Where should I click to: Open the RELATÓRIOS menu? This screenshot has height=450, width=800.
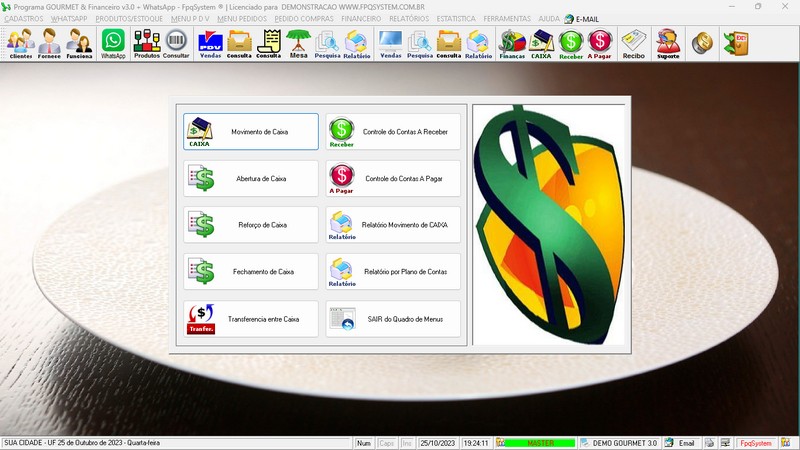tap(409, 19)
